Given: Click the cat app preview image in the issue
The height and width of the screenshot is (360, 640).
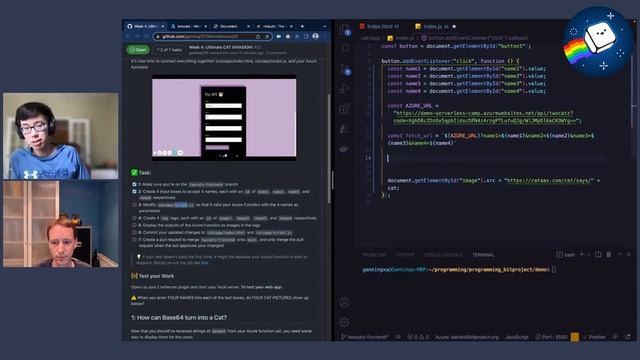Looking at the screenshot, I should (224, 118).
